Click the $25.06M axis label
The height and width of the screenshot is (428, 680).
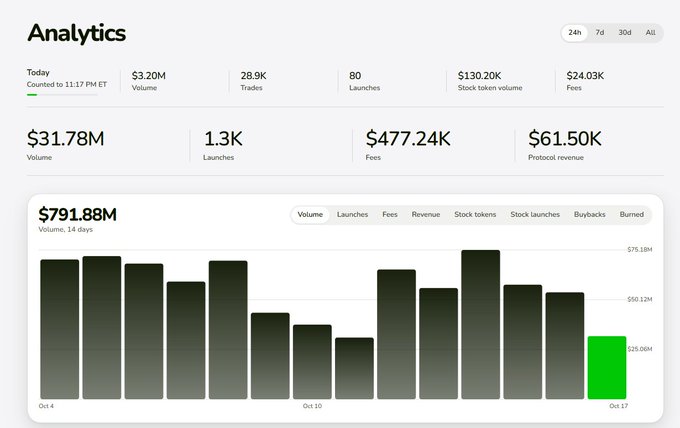(640, 349)
